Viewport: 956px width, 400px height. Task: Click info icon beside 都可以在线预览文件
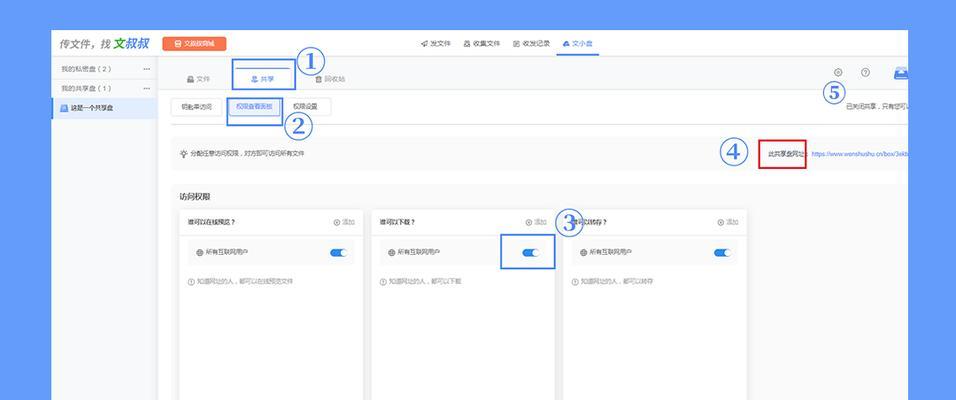point(191,282)
